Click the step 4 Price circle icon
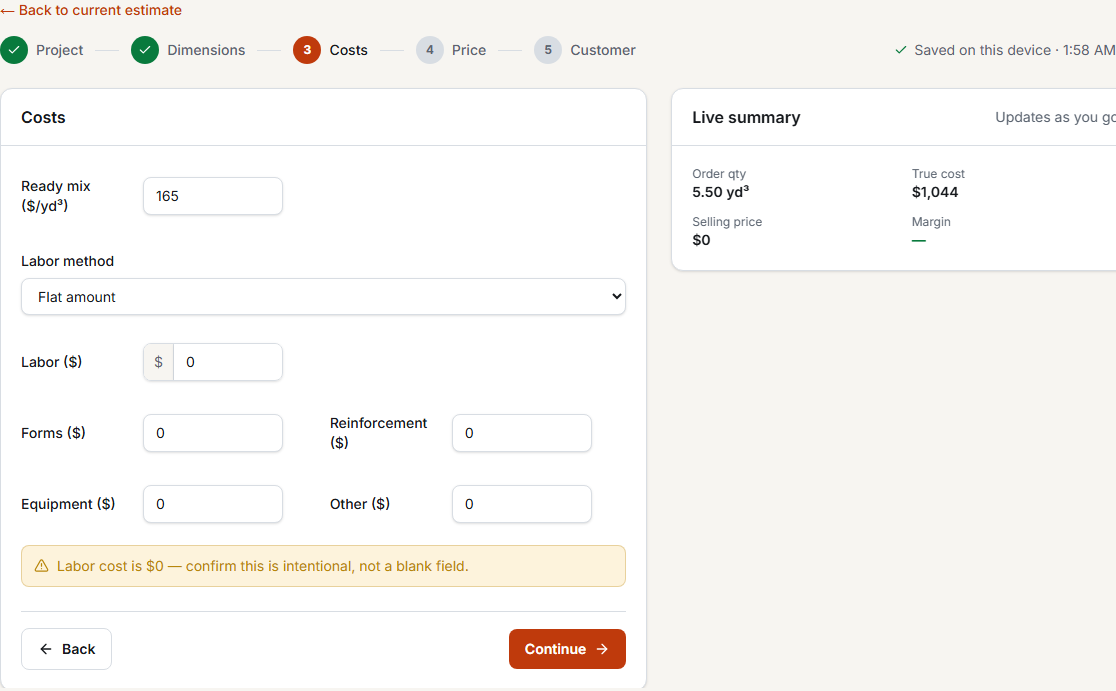The width and height of the screenshot is (1116, 691). [430, 50]
